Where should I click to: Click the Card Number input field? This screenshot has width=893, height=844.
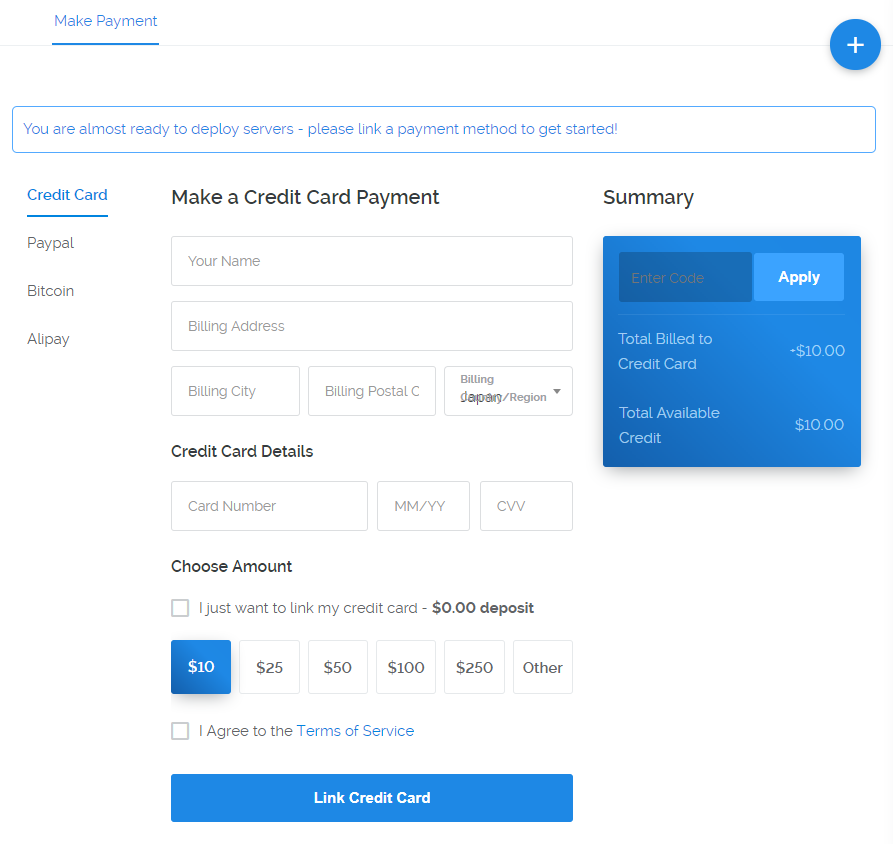(x=269, y=506)
